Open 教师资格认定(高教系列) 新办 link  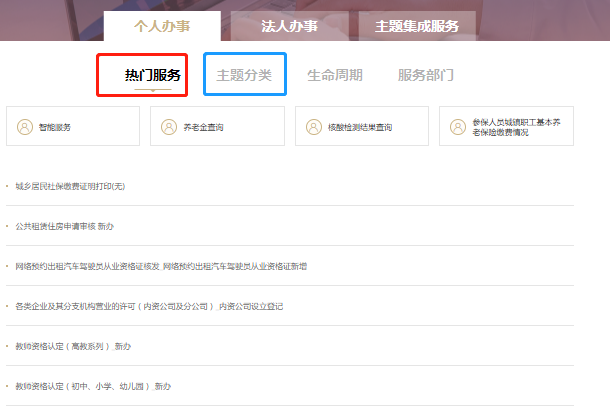click(73, 346)
